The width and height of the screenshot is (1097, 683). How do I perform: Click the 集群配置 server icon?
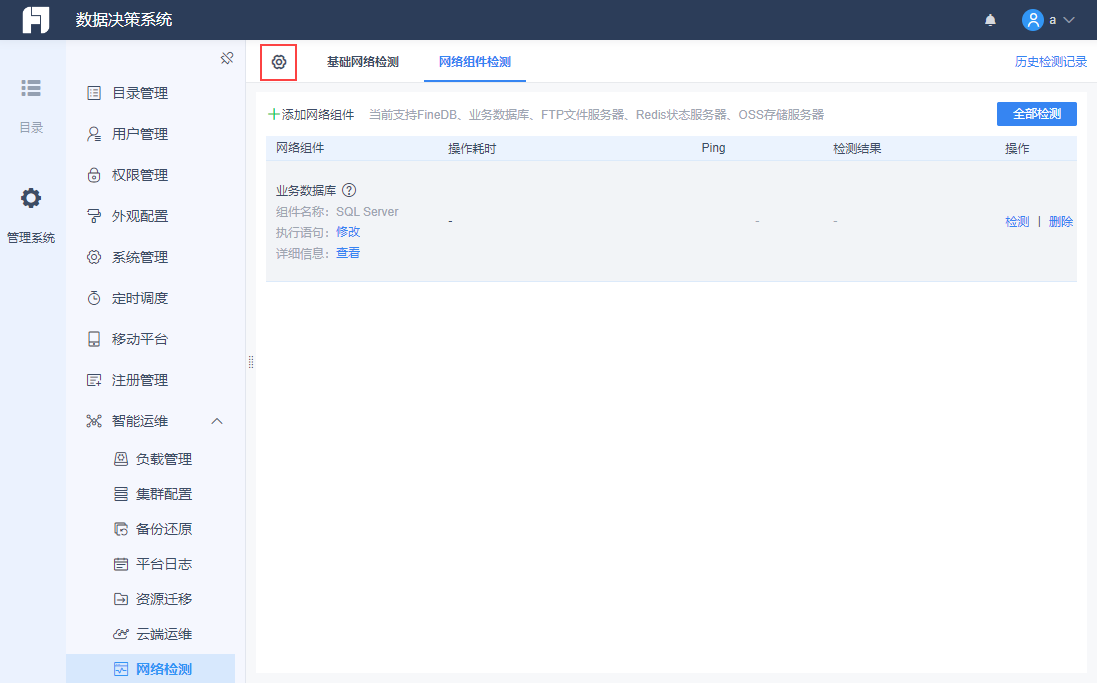[121, 494]
